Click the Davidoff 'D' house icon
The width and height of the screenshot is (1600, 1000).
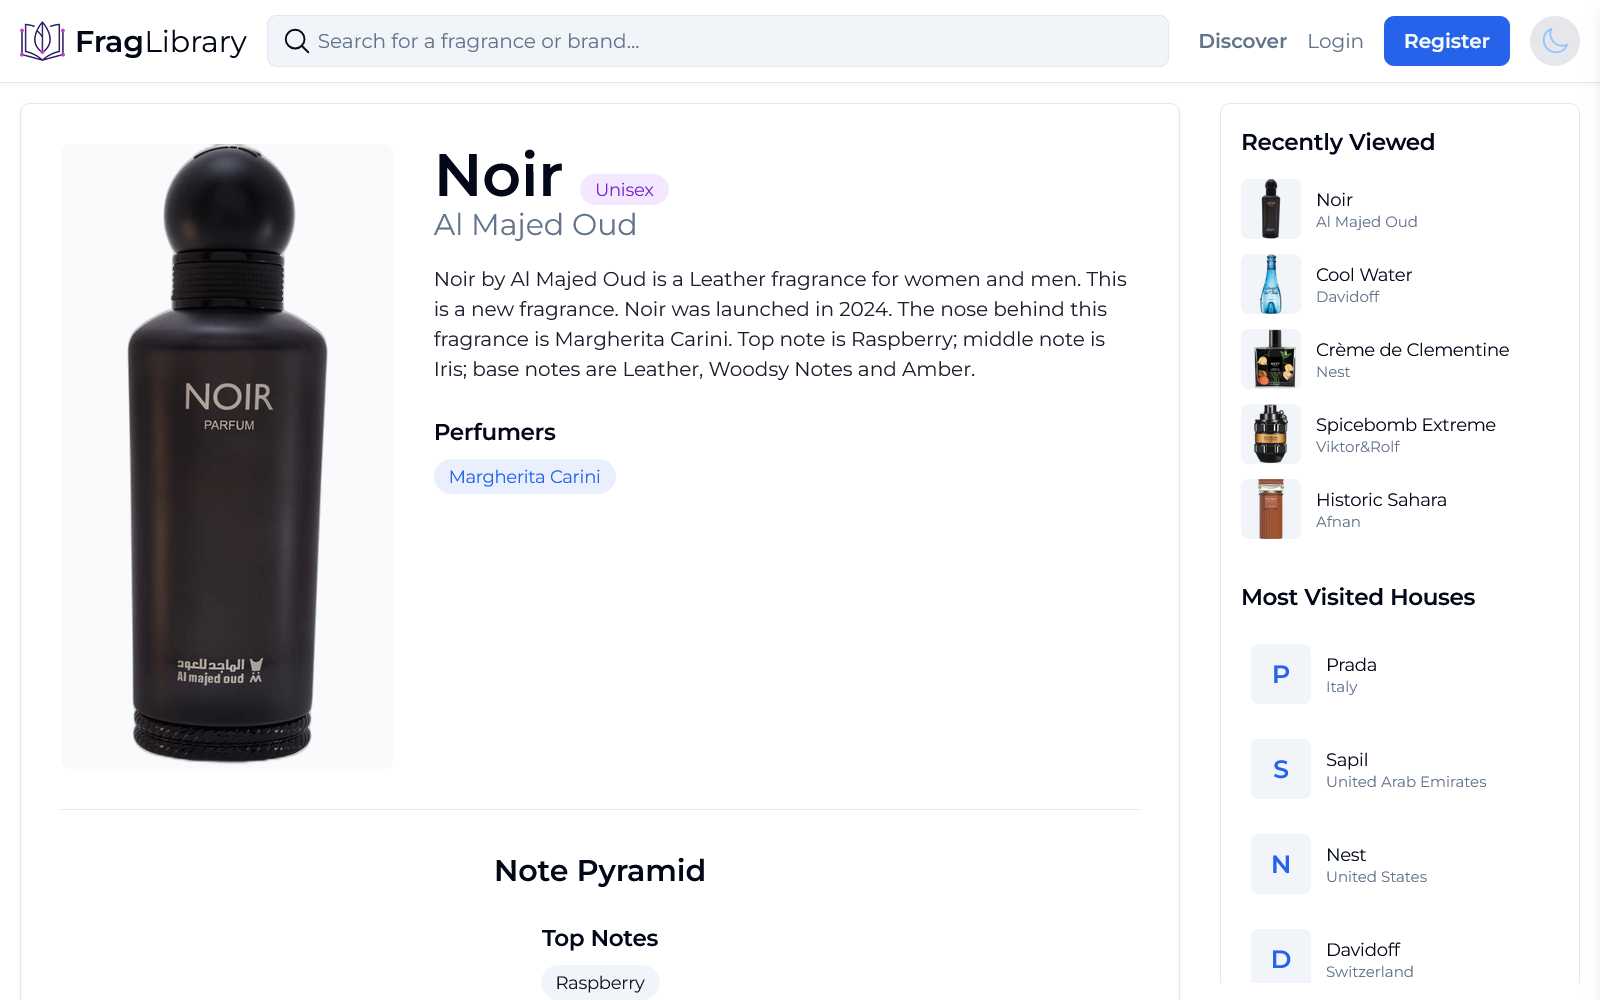pyautogui.click(x=1281, y=957)
